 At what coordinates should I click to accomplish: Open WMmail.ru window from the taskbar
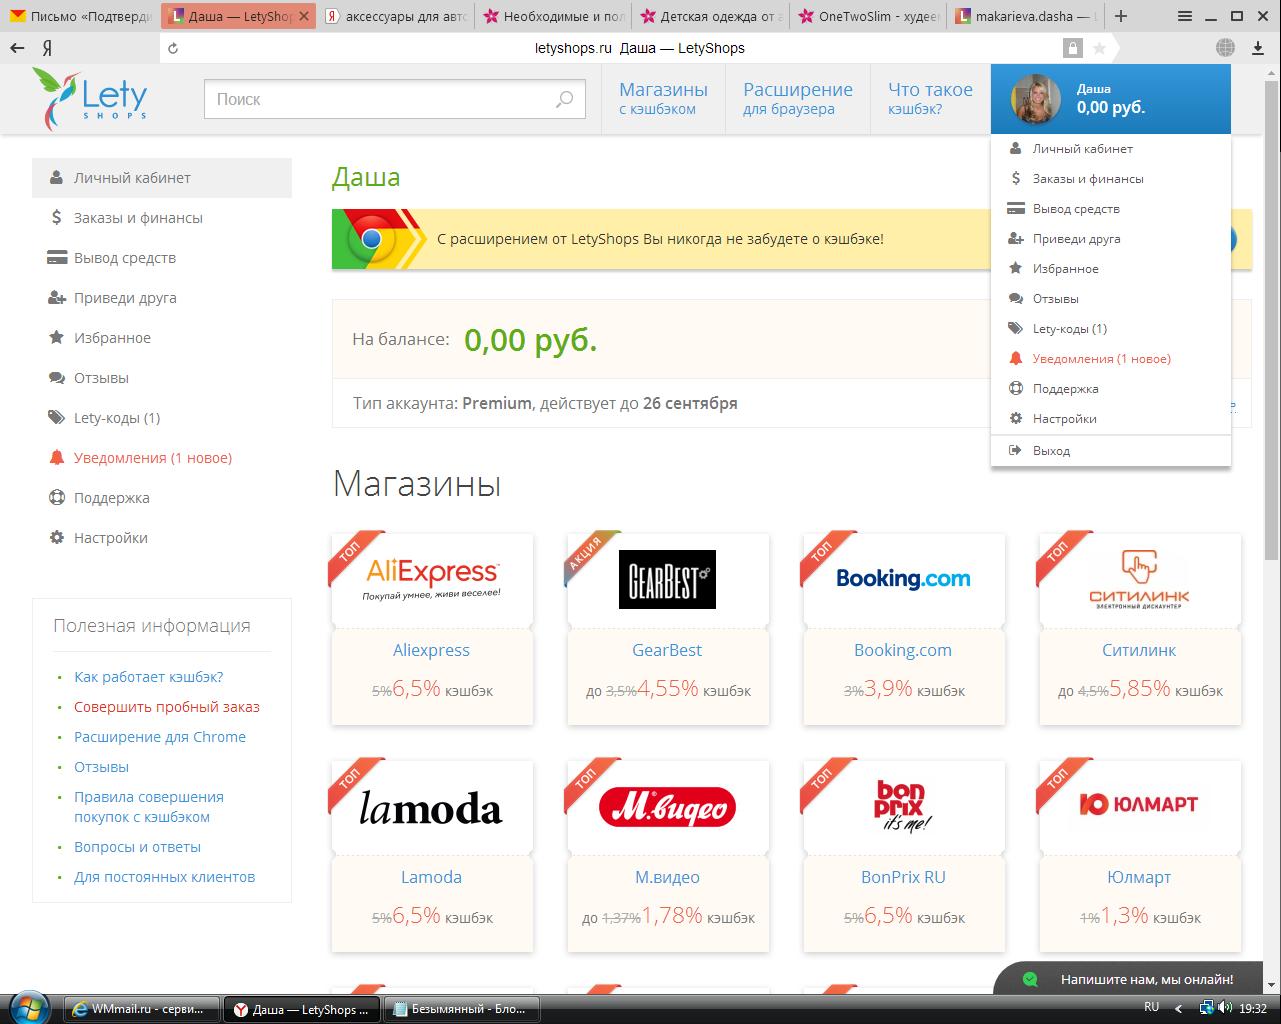click(x=142, y=1009)
